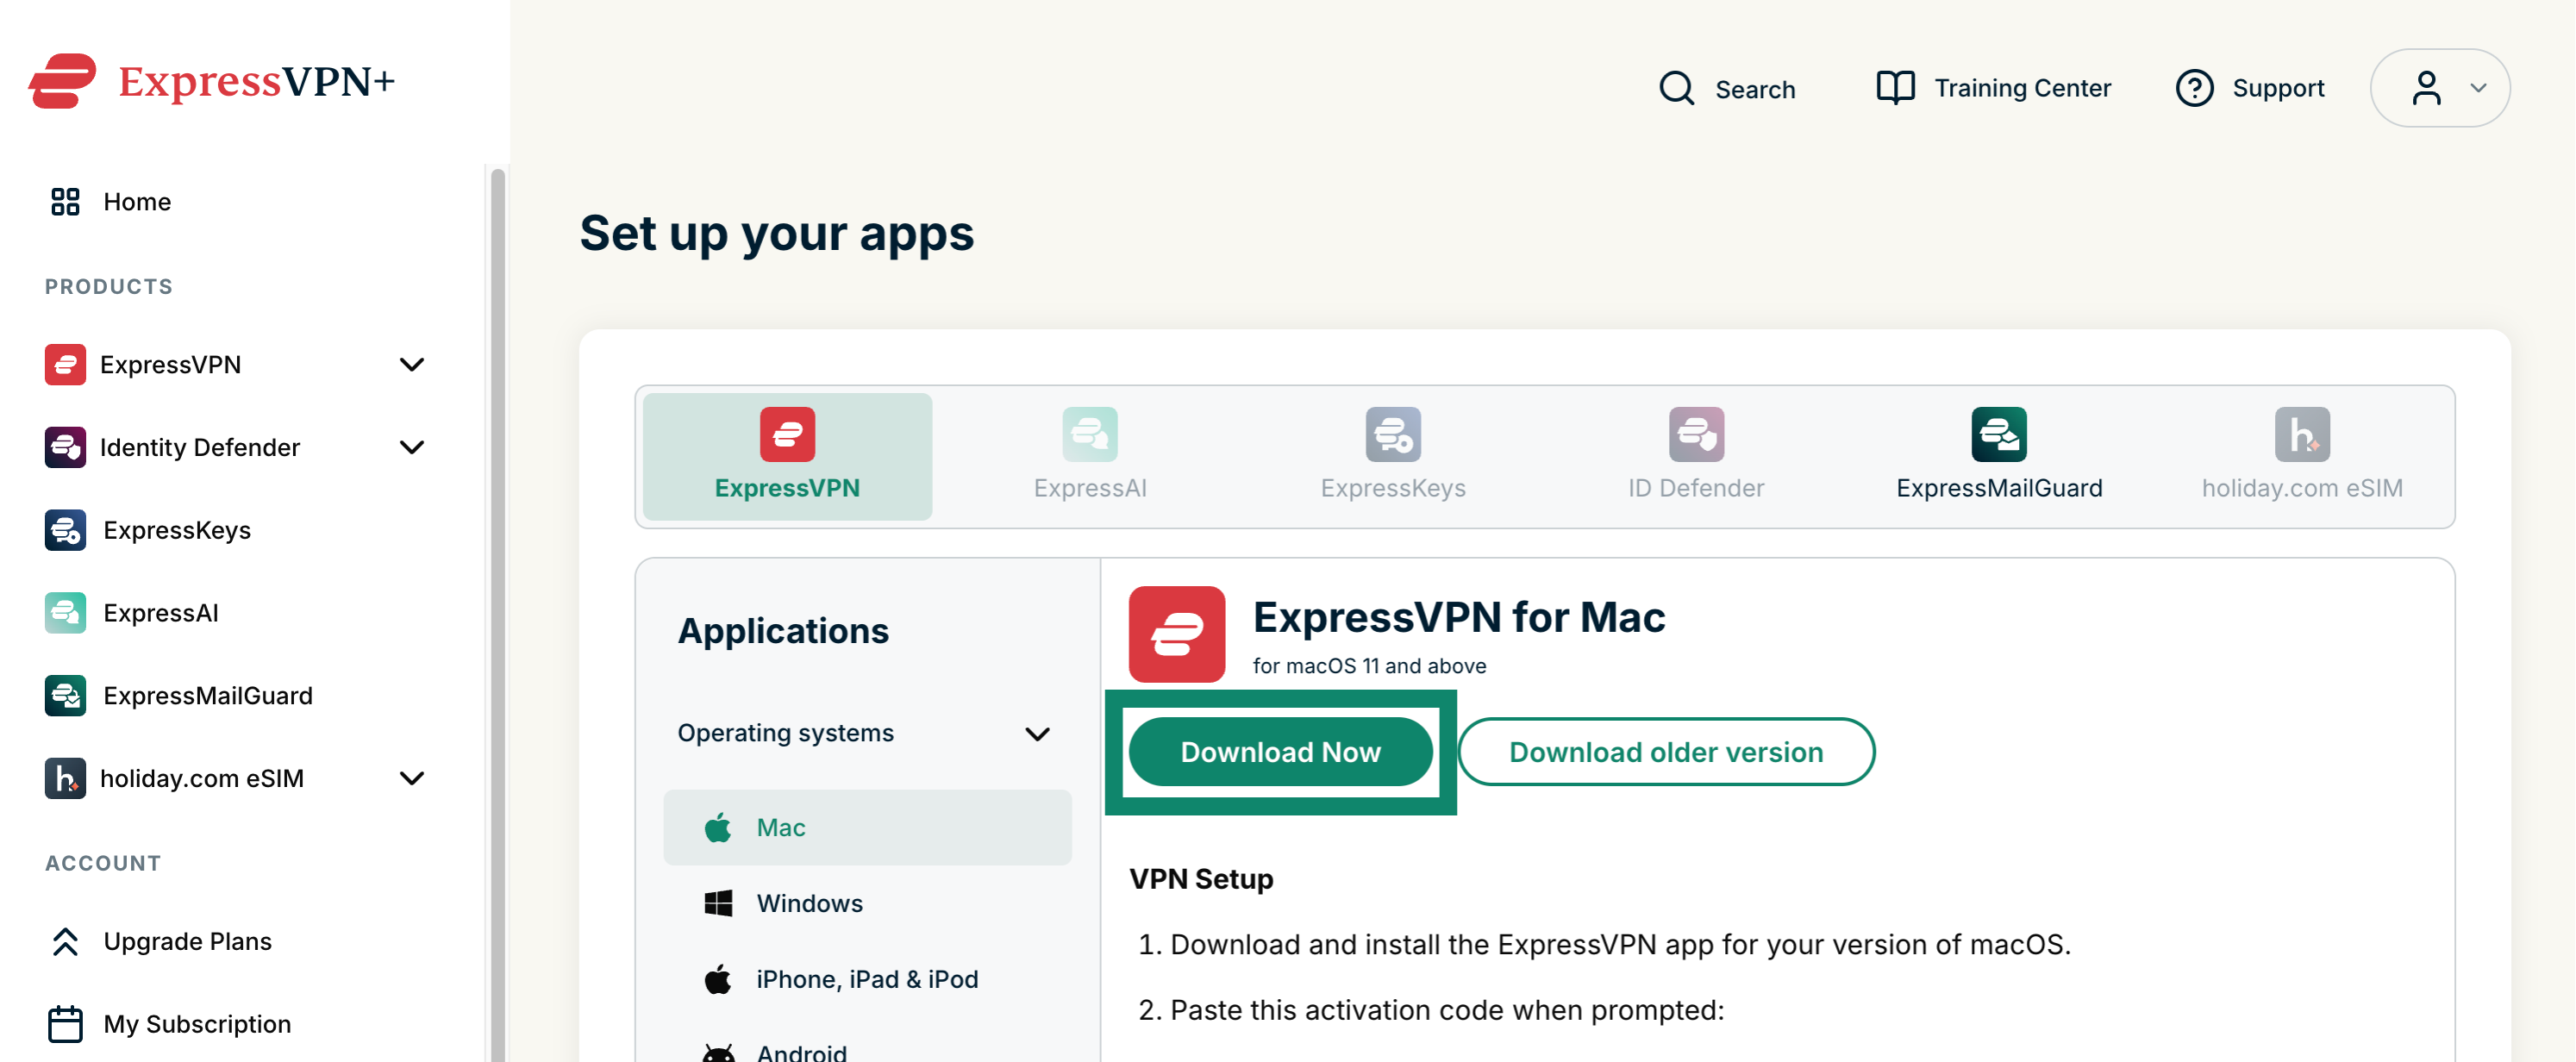Switch to the ExpressKeys app tab
2576x1062 pixels.
1393,456
